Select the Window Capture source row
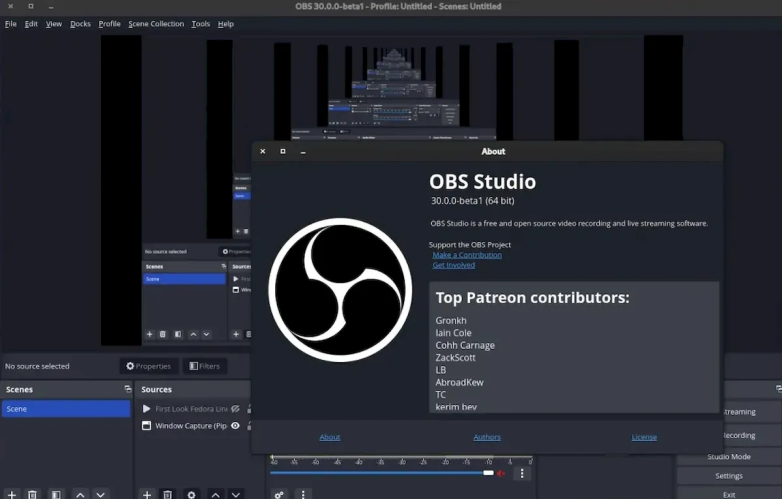782x499 pixels. point(192,426)
